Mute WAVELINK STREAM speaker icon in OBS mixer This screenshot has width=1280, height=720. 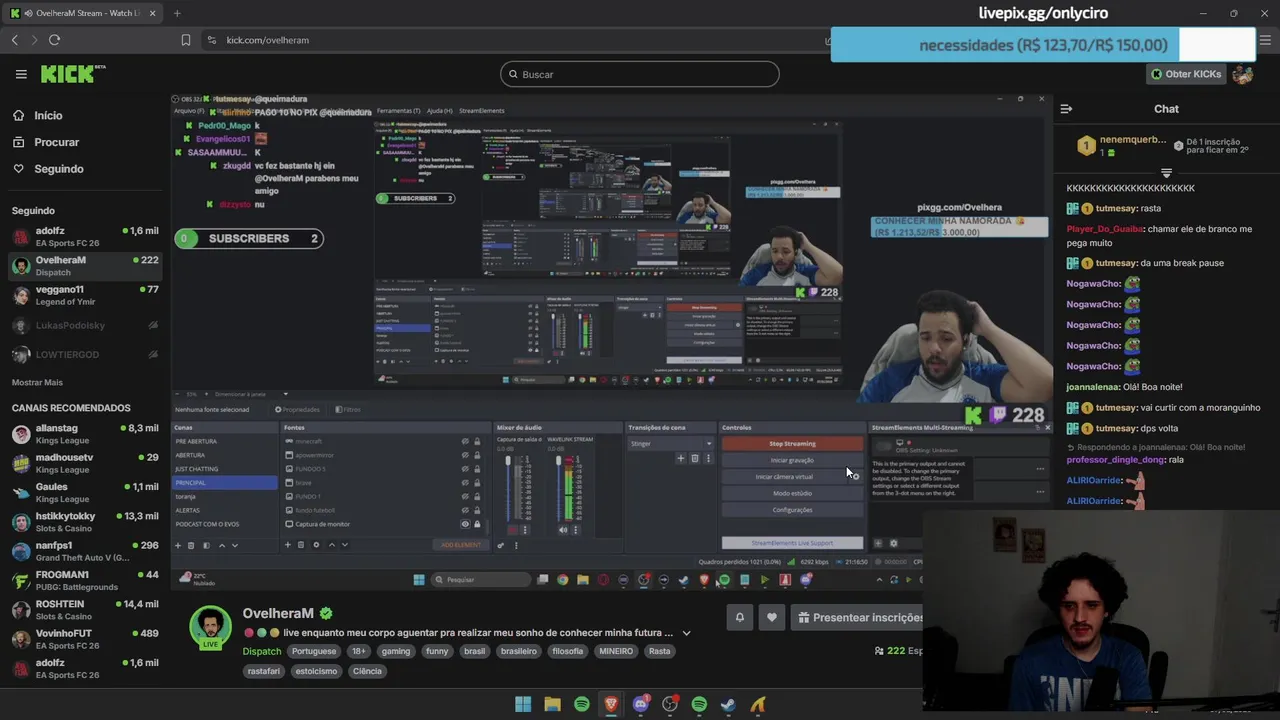point(563,530)
